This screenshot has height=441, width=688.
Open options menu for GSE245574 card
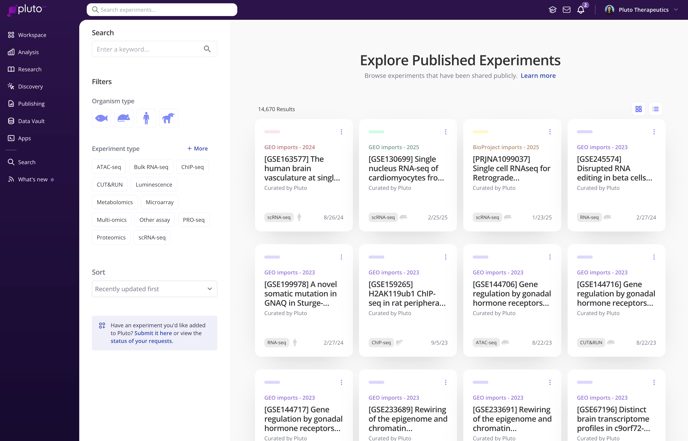[x=654, y=132]
